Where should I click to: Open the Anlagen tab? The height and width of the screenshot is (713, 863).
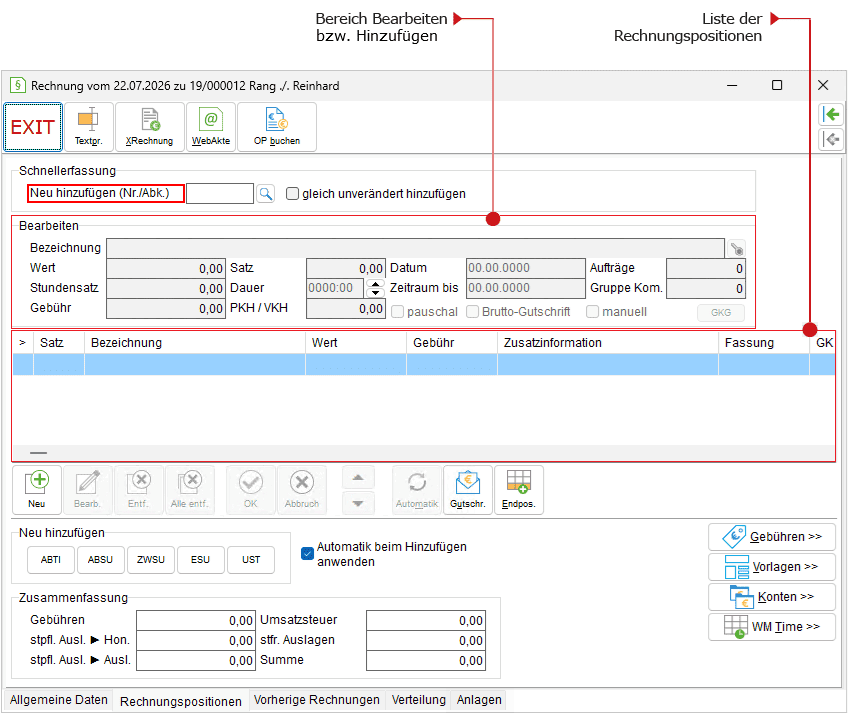[x=479, y=700]
